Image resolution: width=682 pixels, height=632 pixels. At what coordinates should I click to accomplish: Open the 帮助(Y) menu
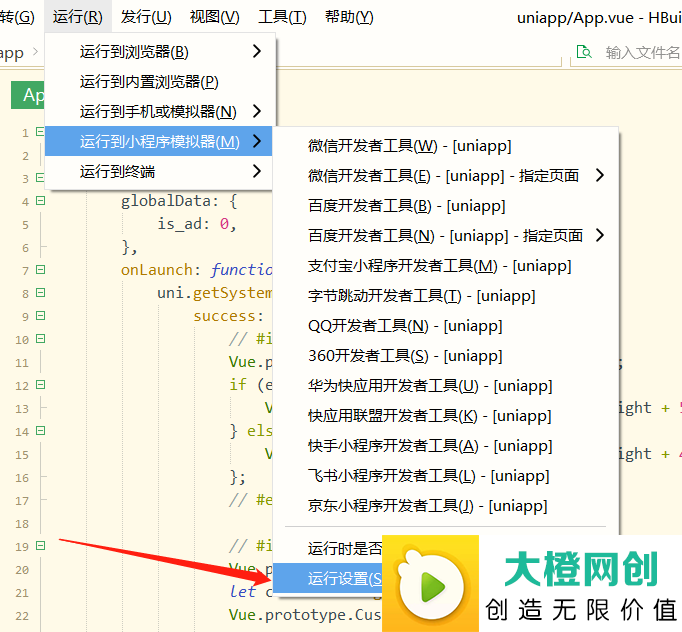349,17
